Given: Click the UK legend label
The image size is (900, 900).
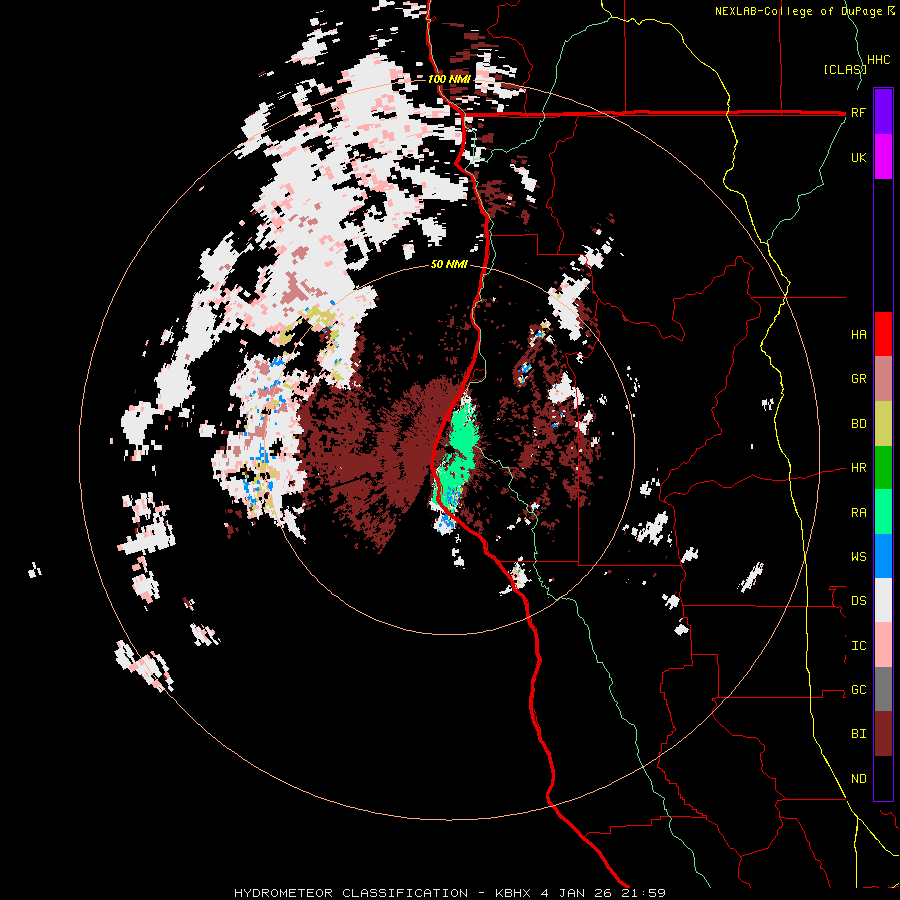Looking at the screenshot, I should point(858,157).
